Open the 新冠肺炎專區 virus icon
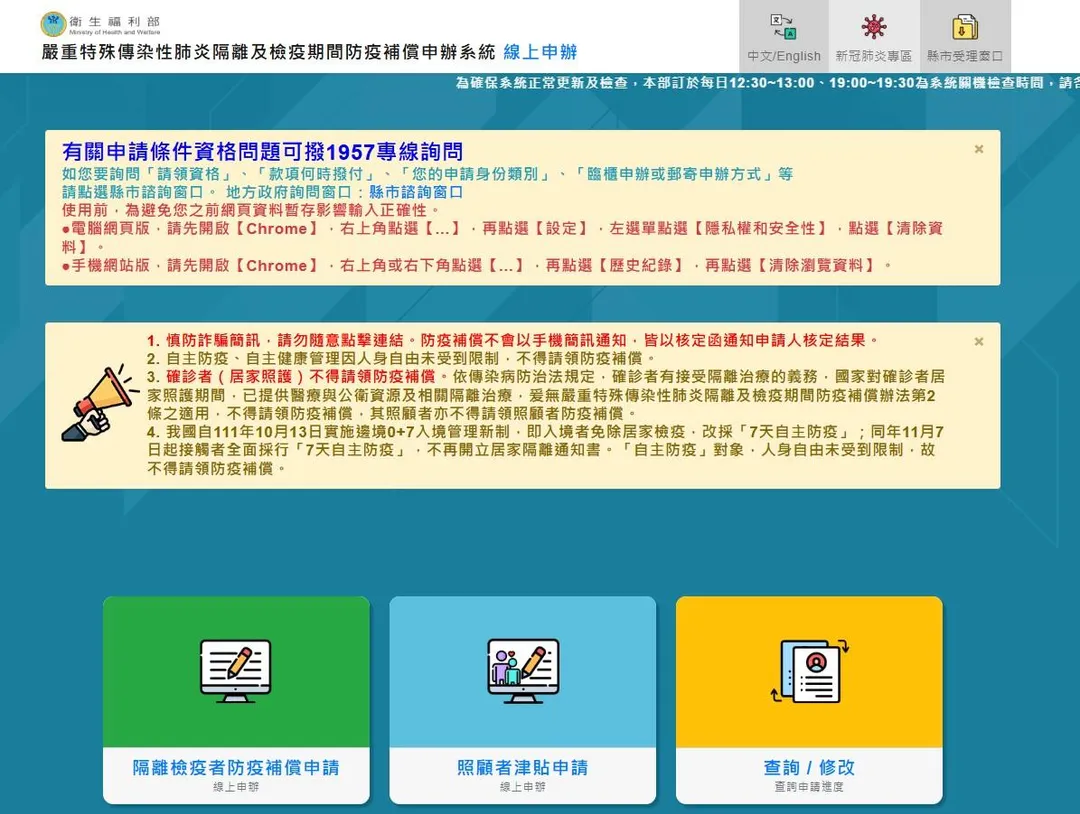 [873, 27]
